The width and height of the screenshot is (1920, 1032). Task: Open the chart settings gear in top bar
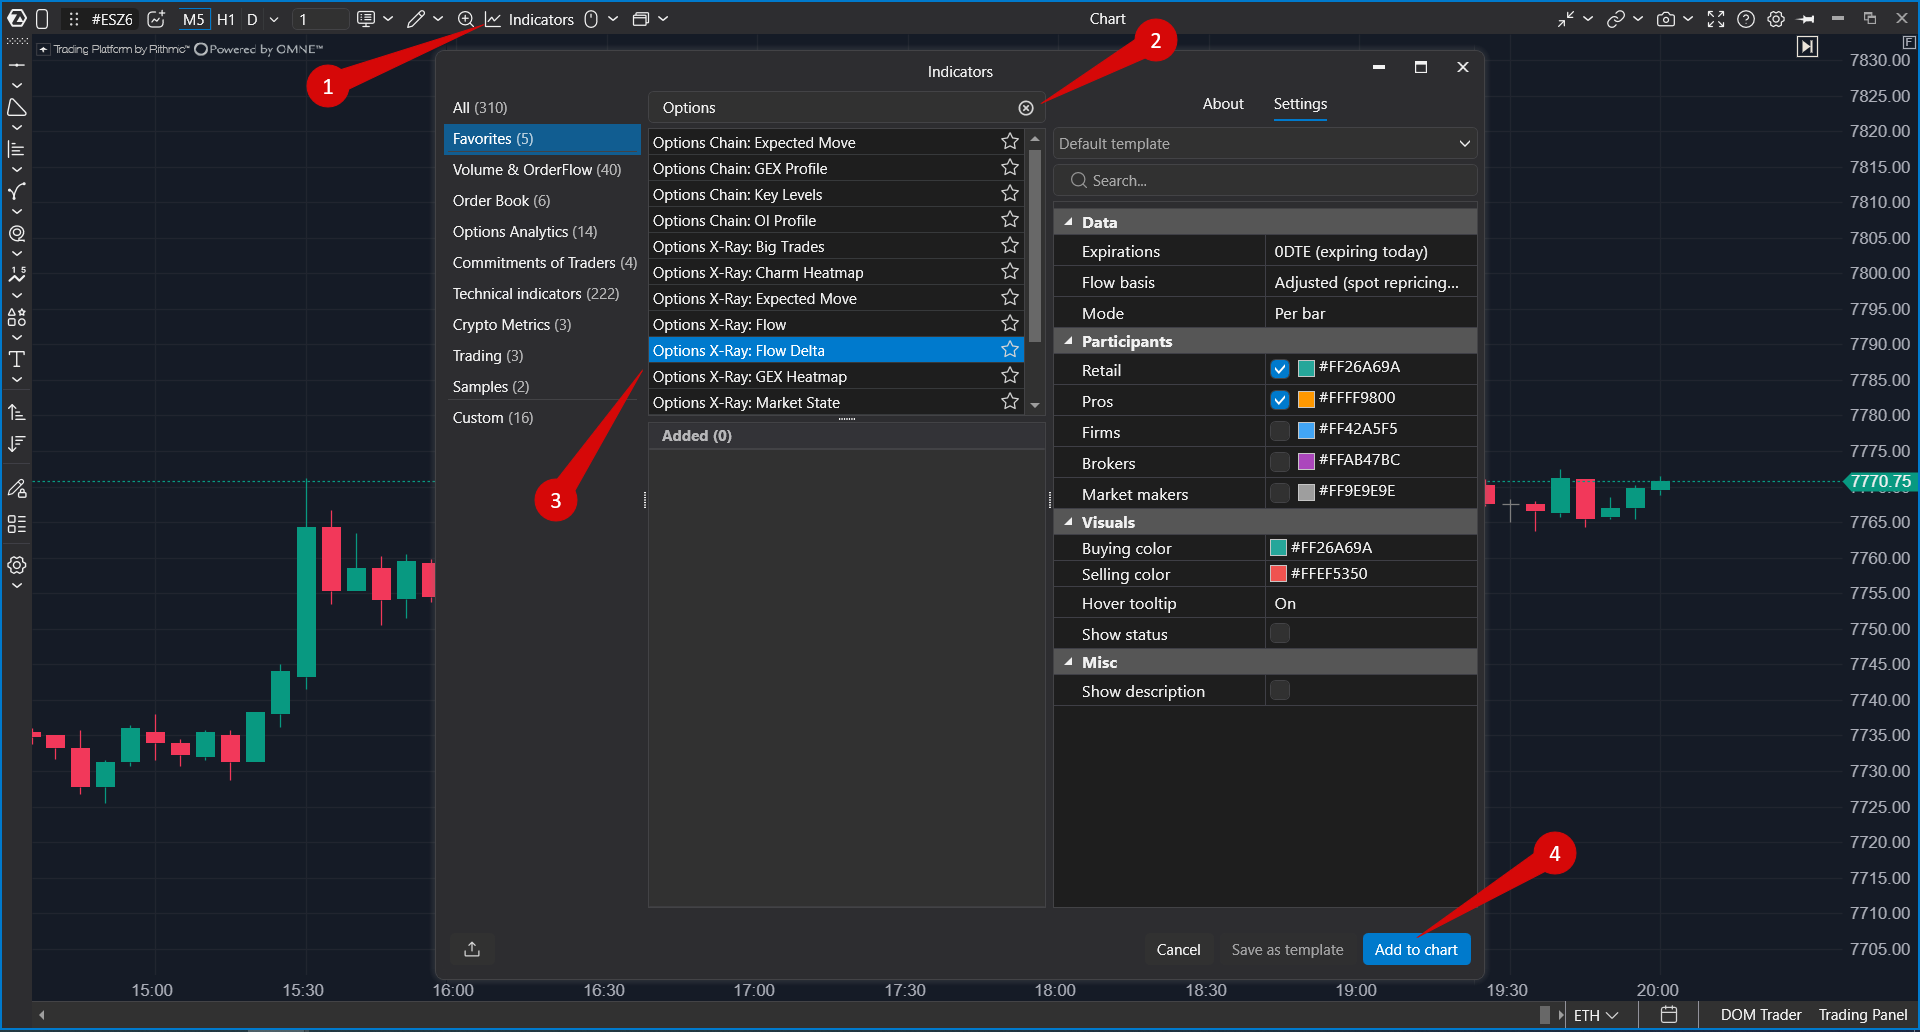(1776, 19)
